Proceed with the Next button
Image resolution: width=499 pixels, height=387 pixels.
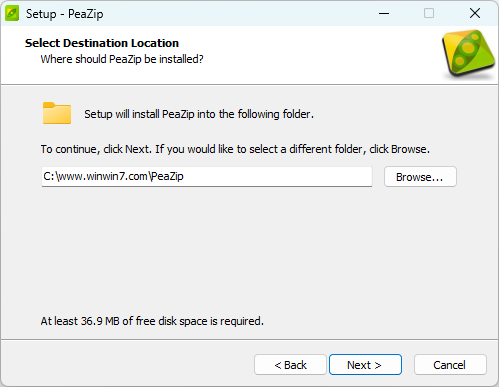pos(365,365)
